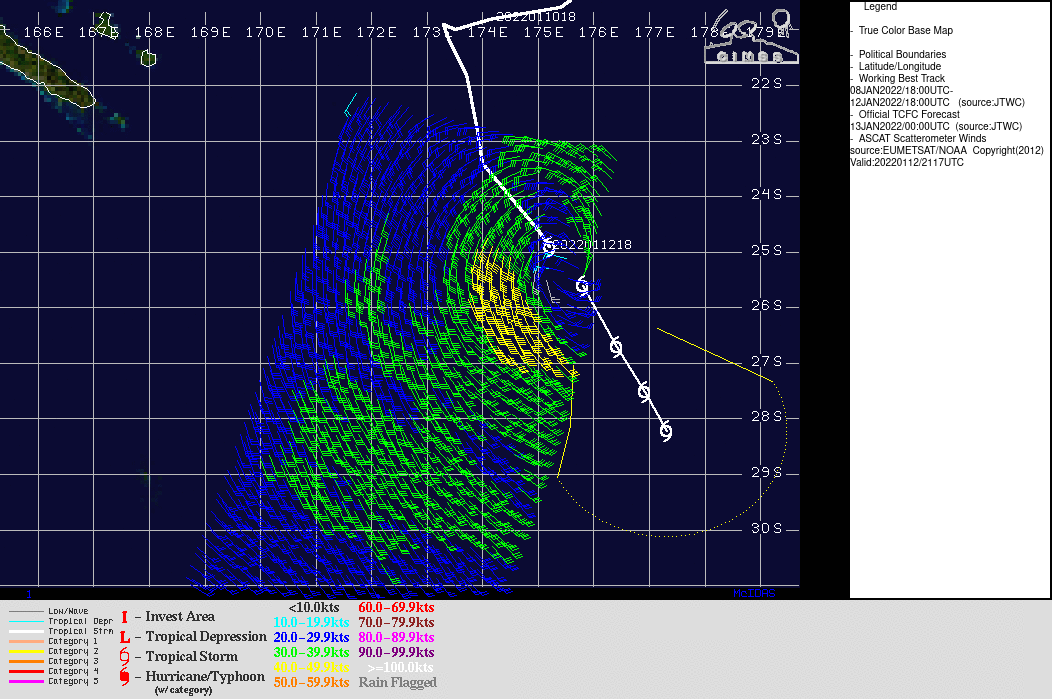Select the storm center marker labeled 2022011218
Image resolution: width=1052 pixels, height=699 pixels.
(548, 244)
